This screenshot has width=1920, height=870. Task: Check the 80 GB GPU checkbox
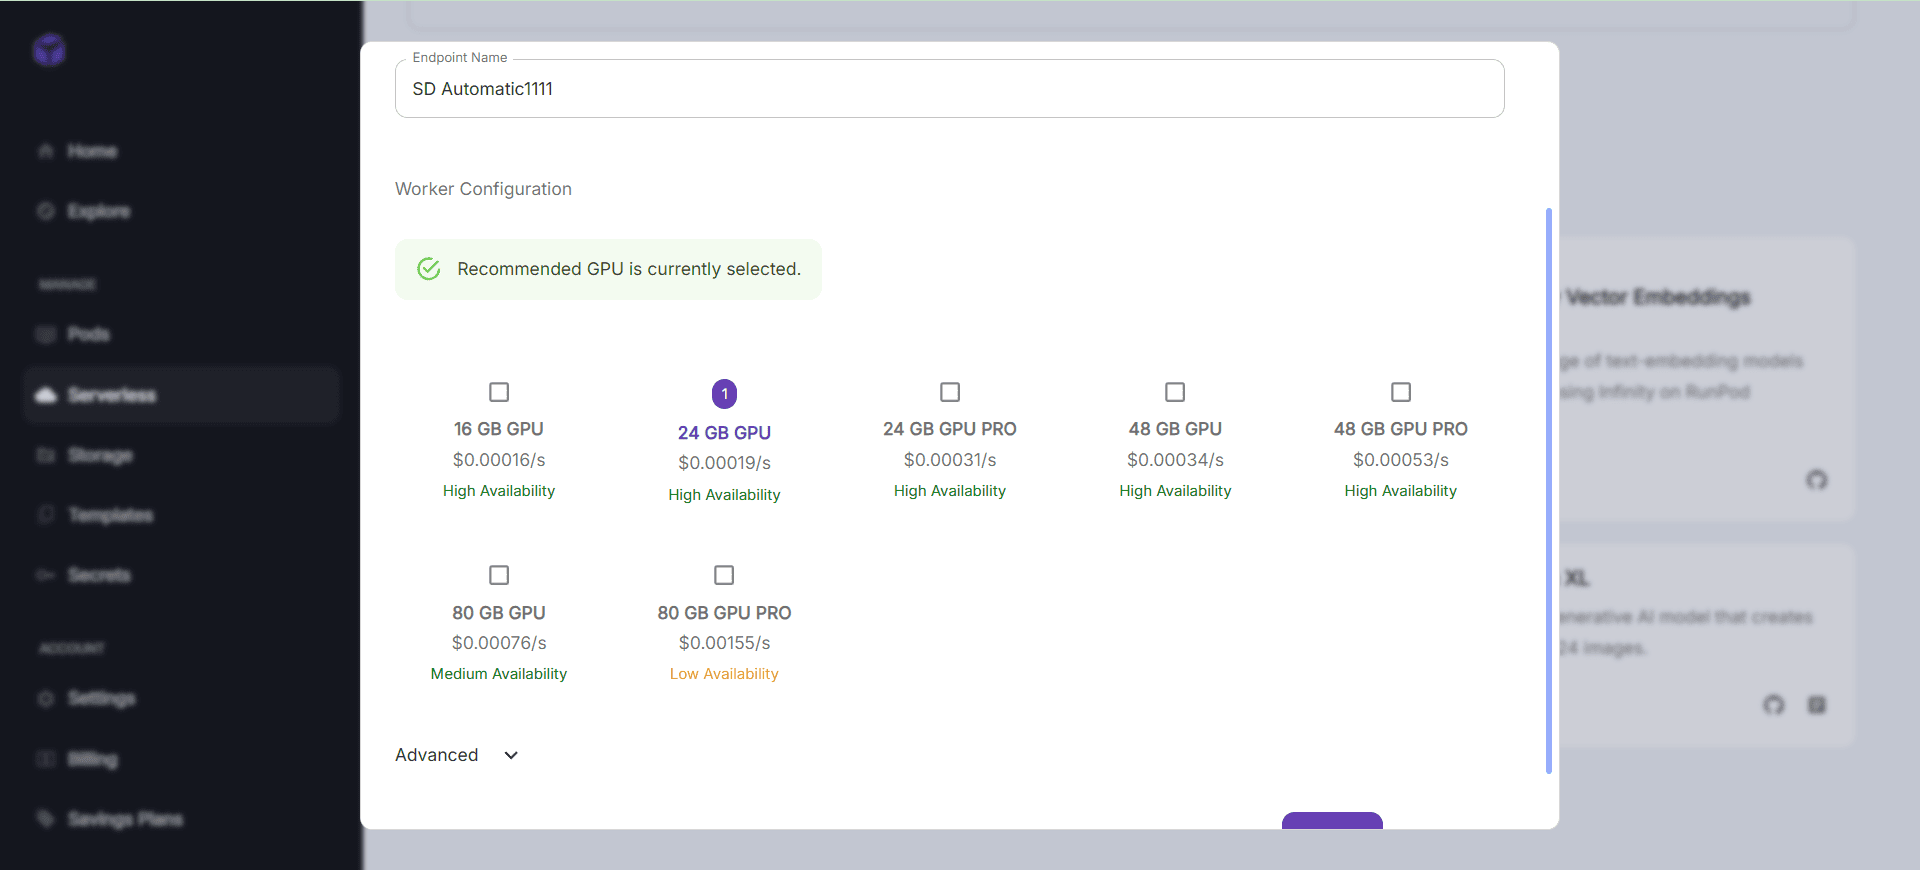pyautogui.click(x=499, y=575)
